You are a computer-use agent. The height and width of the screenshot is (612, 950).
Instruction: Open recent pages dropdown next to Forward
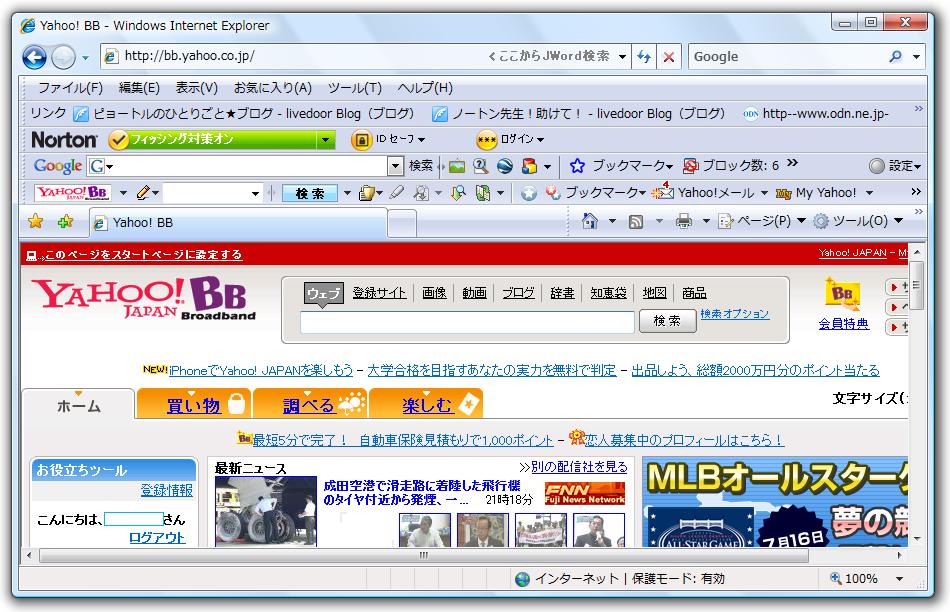(85, 58)
